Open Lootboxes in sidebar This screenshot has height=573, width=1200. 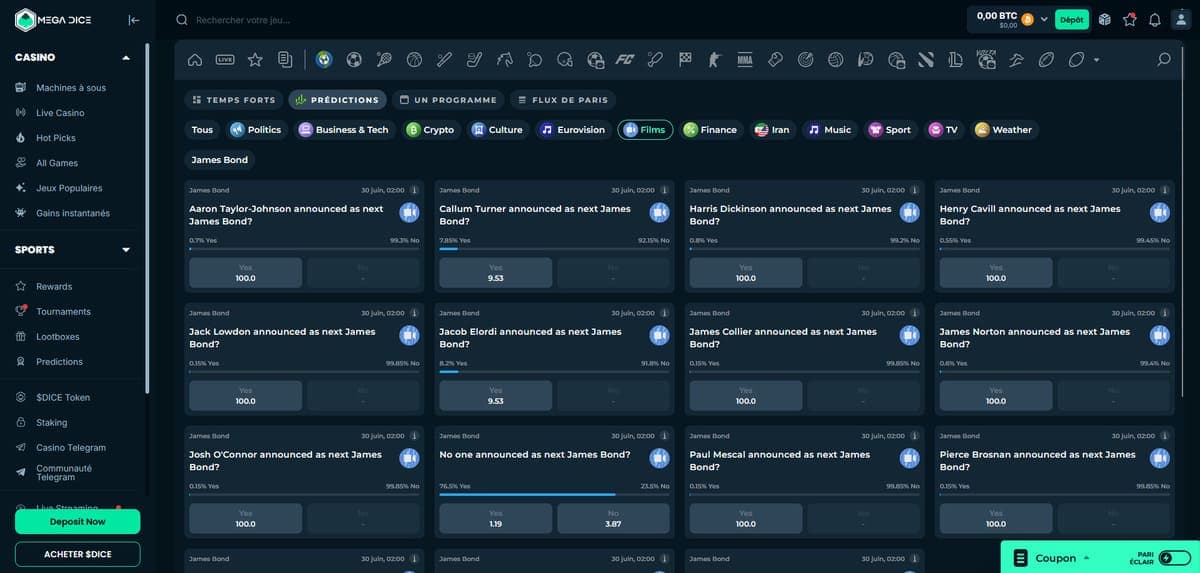[x=57, y=337]
